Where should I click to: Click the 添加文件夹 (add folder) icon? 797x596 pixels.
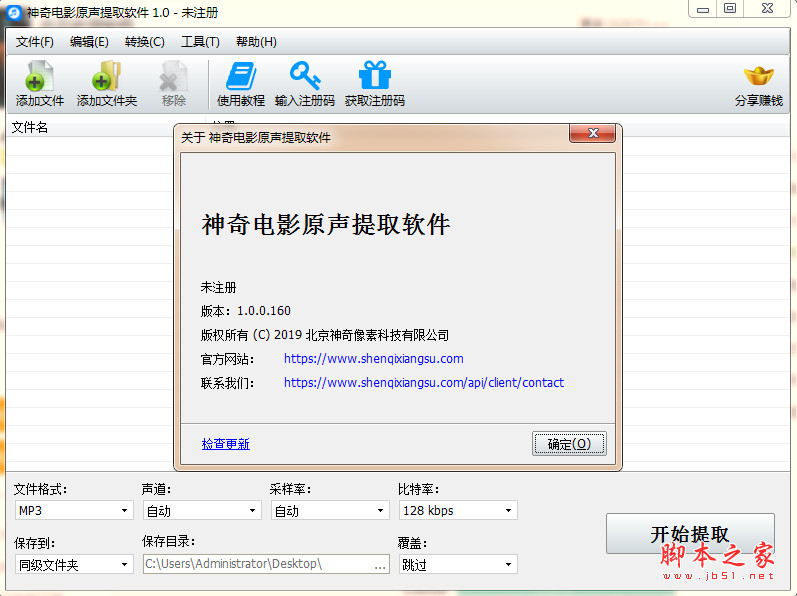click(107, 76)
